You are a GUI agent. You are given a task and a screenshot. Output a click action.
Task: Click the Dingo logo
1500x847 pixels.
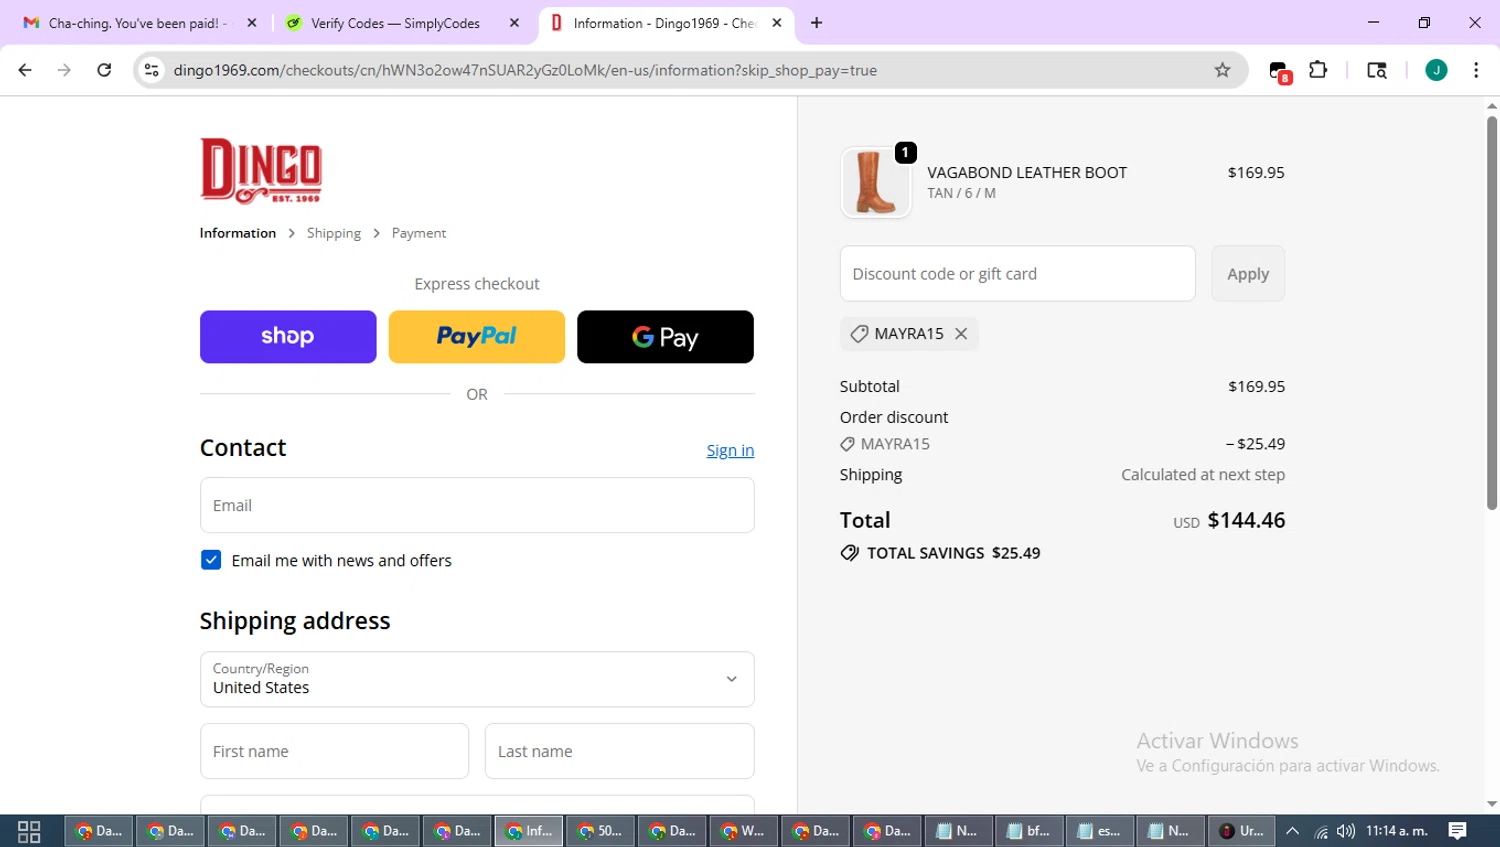[261, 170]
